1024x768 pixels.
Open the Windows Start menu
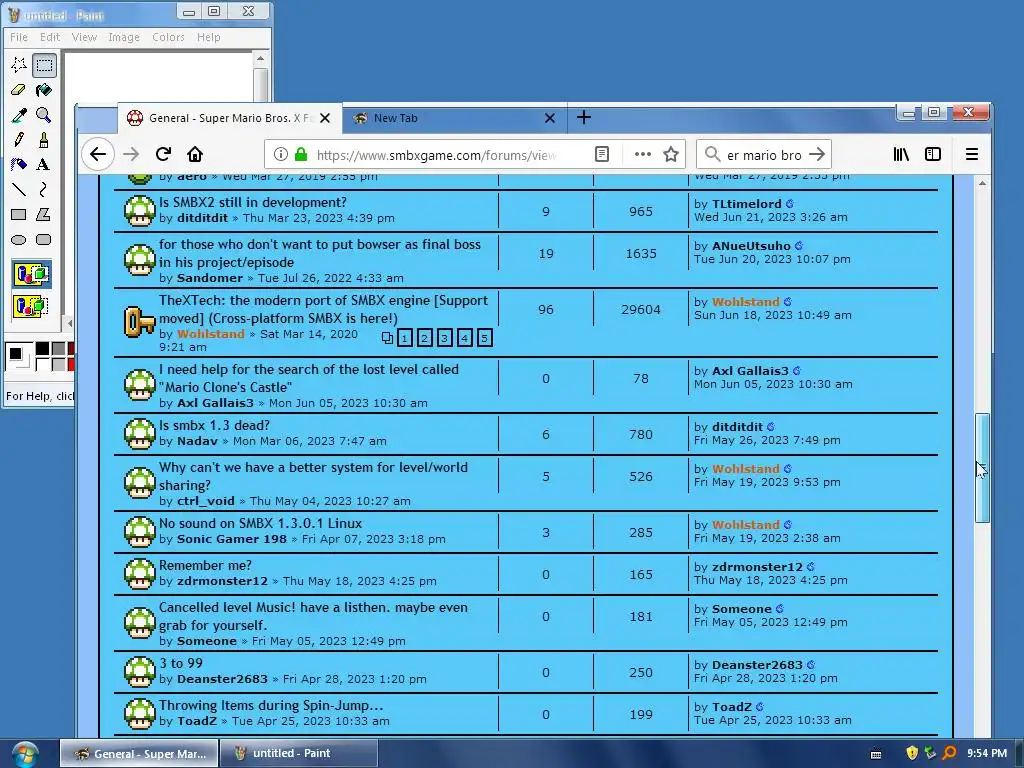tap(24, 754)
